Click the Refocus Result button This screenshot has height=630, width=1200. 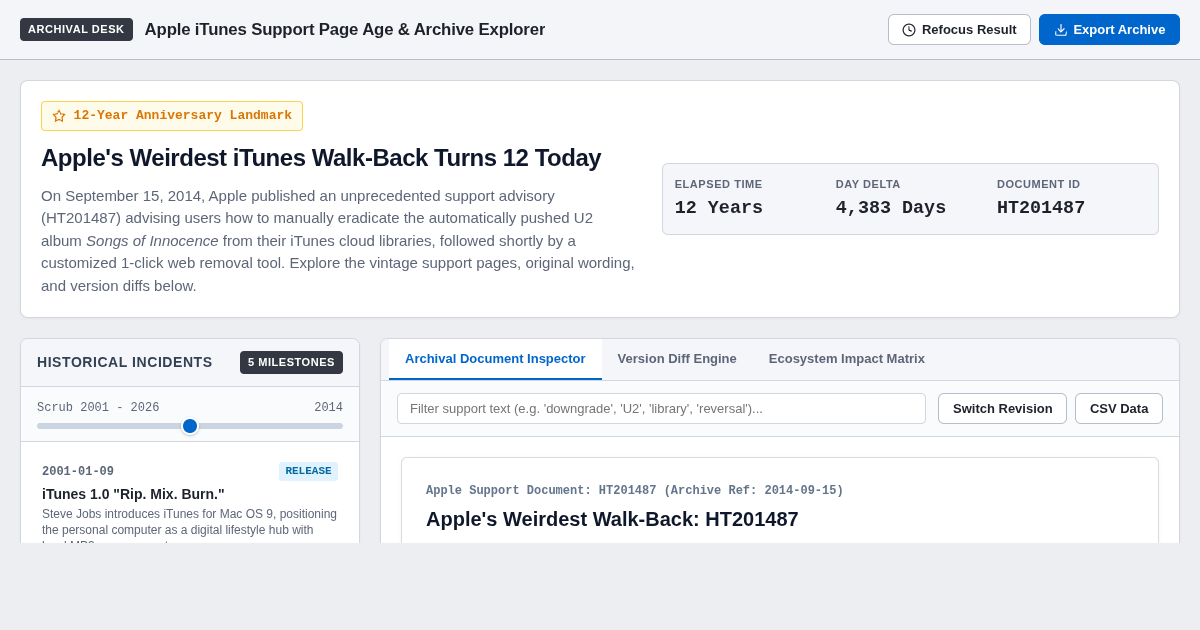pyautogui.click(x=959, y=30)
